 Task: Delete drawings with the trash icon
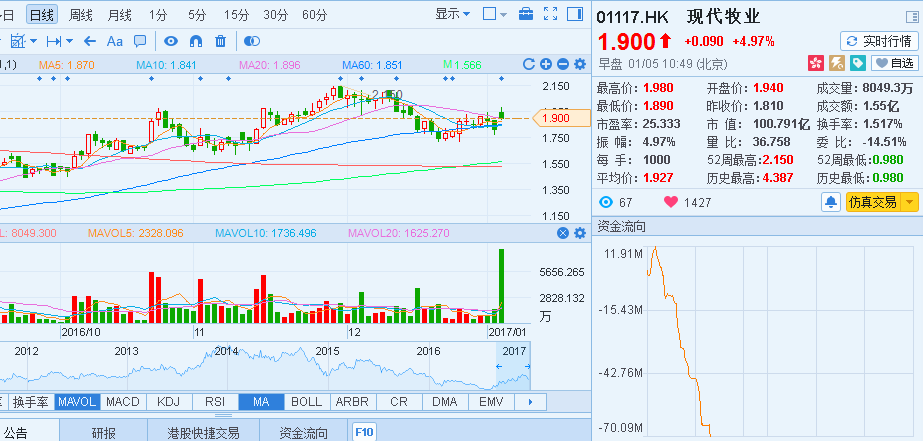tap(220, 41)
